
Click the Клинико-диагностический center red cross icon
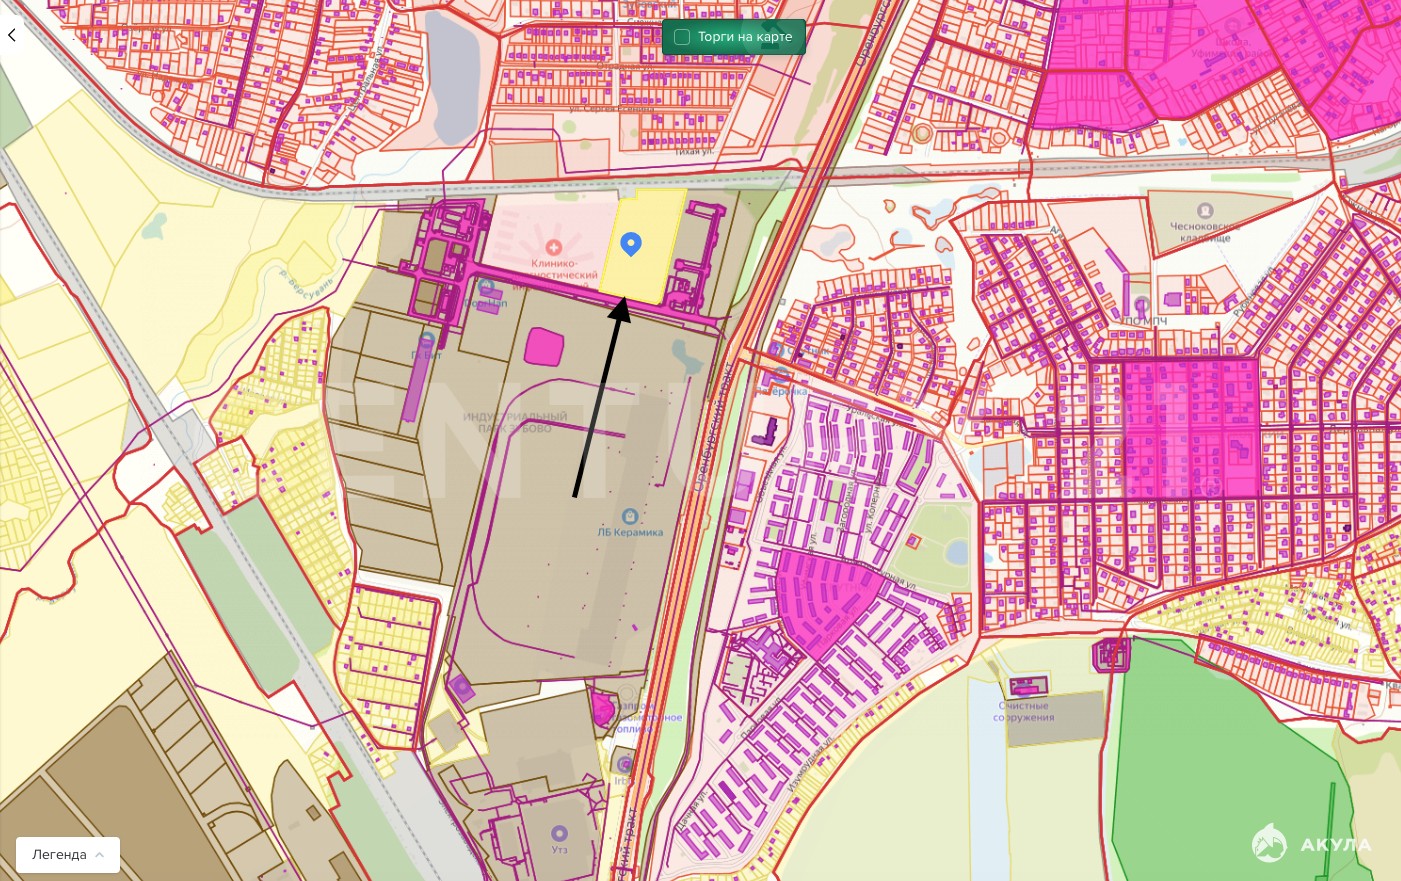(x=552, y=246)
